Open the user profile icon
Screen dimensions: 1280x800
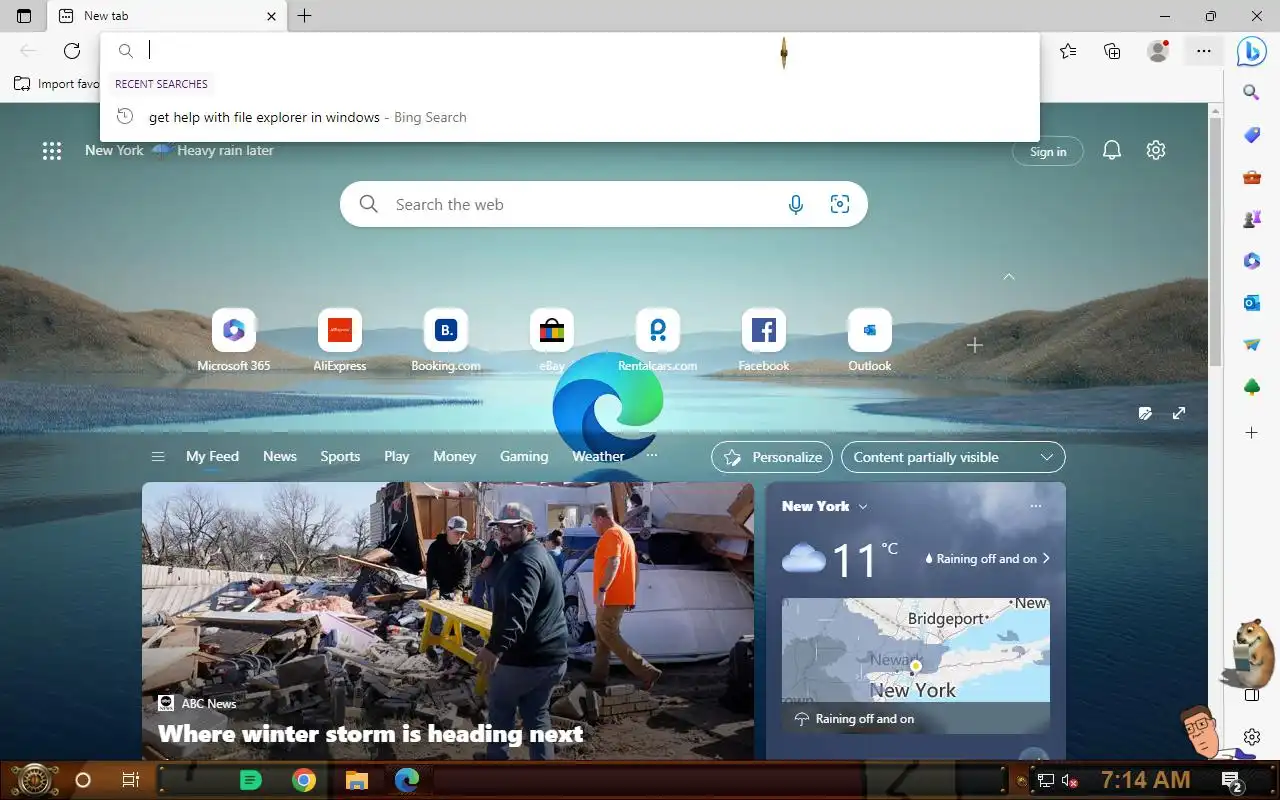1158,51
